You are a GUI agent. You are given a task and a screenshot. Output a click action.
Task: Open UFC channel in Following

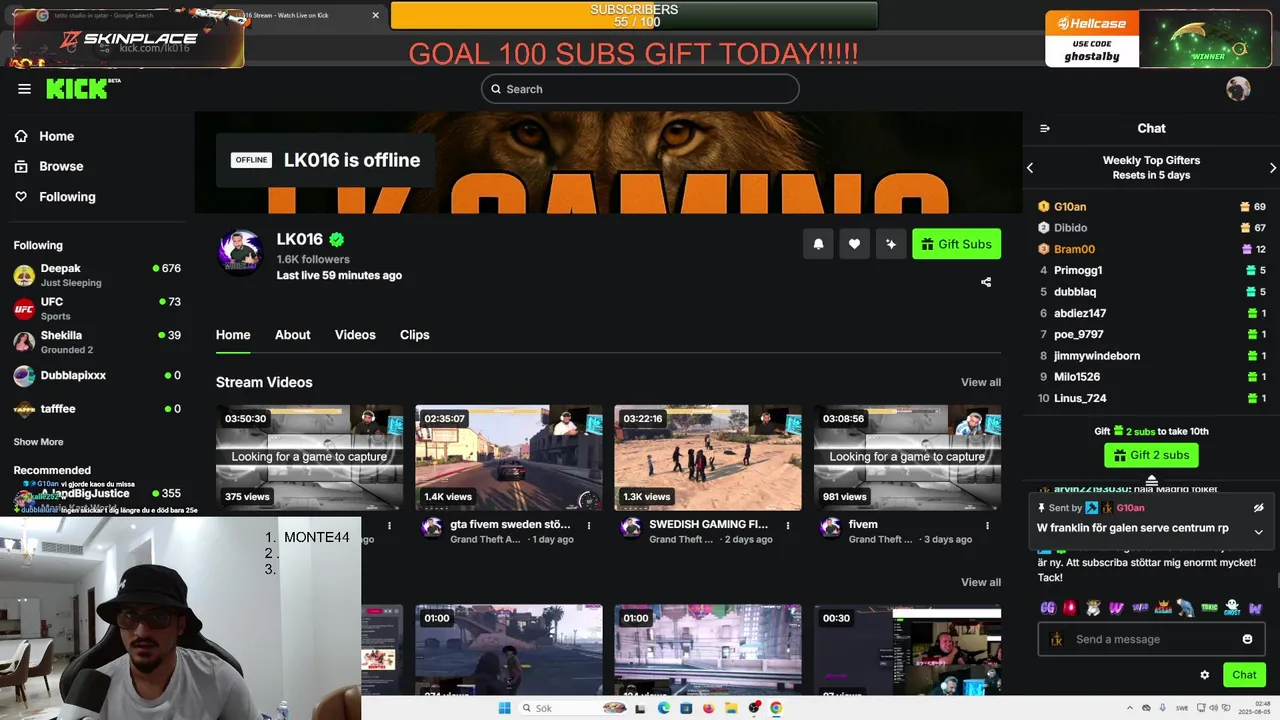(x=97, y=308)
